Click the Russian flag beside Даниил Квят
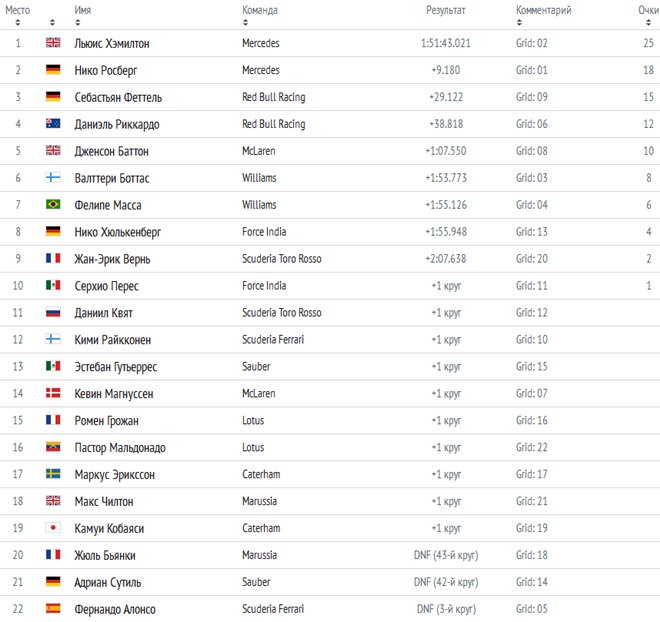The image size is (660, 622). tap(53, 312)
